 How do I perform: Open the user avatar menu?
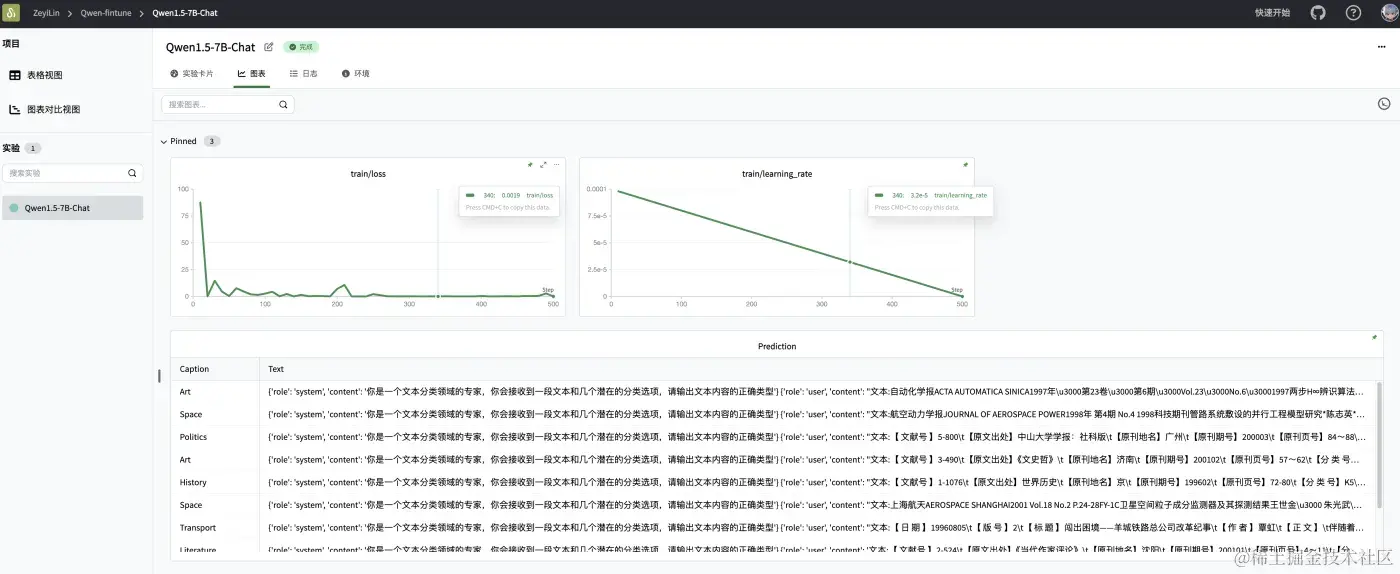pyautogui.click(x=1388, y=13)
